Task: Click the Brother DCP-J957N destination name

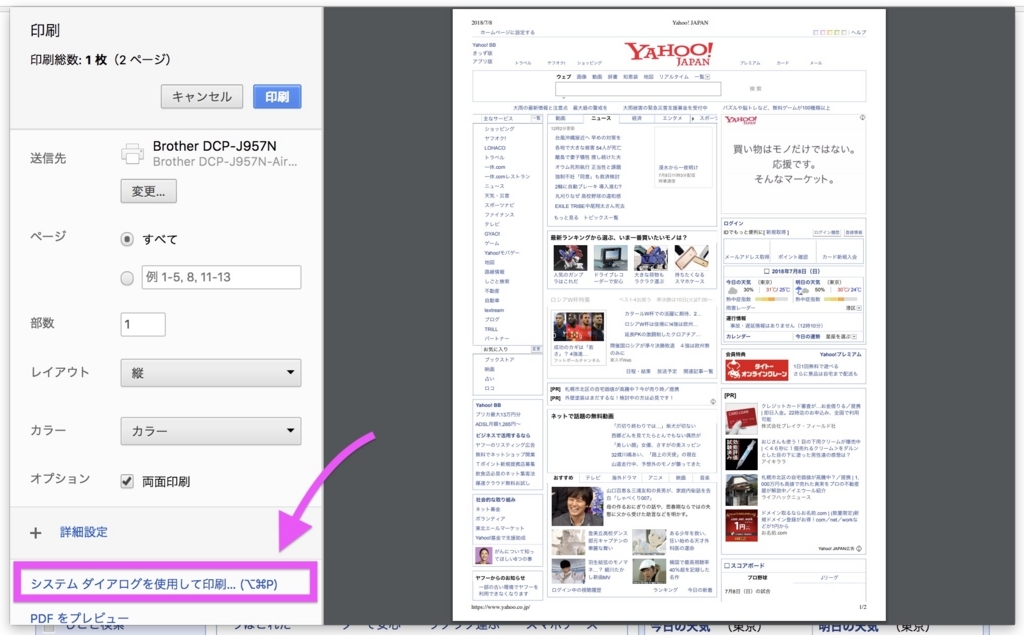Action: click(214, 146)
